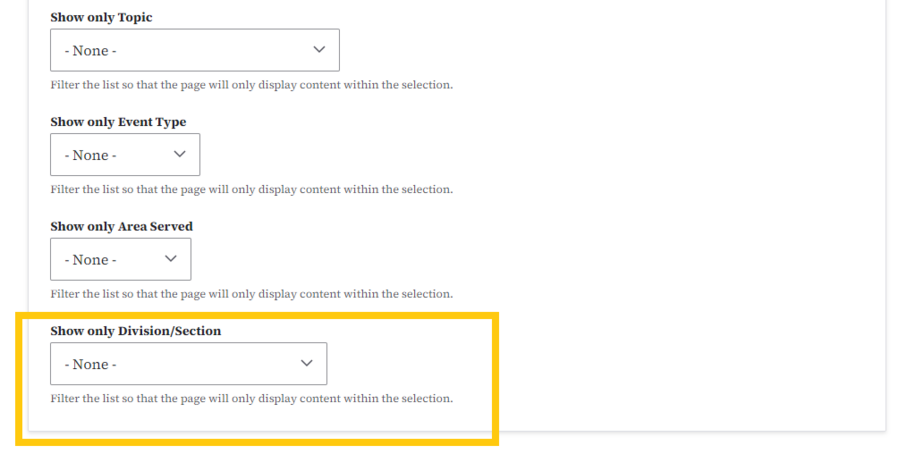Click the 'Show only Topic' label

[101, 18]
